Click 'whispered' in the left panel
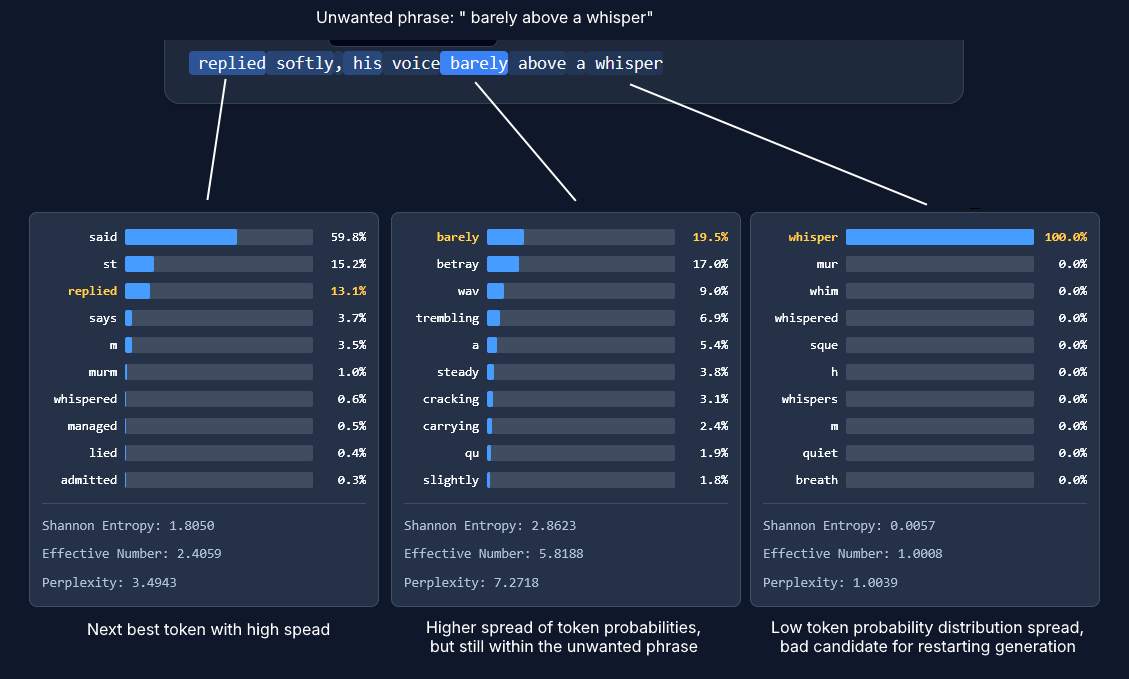This screenshot has width=1129, height=679. tap(85, 399)
